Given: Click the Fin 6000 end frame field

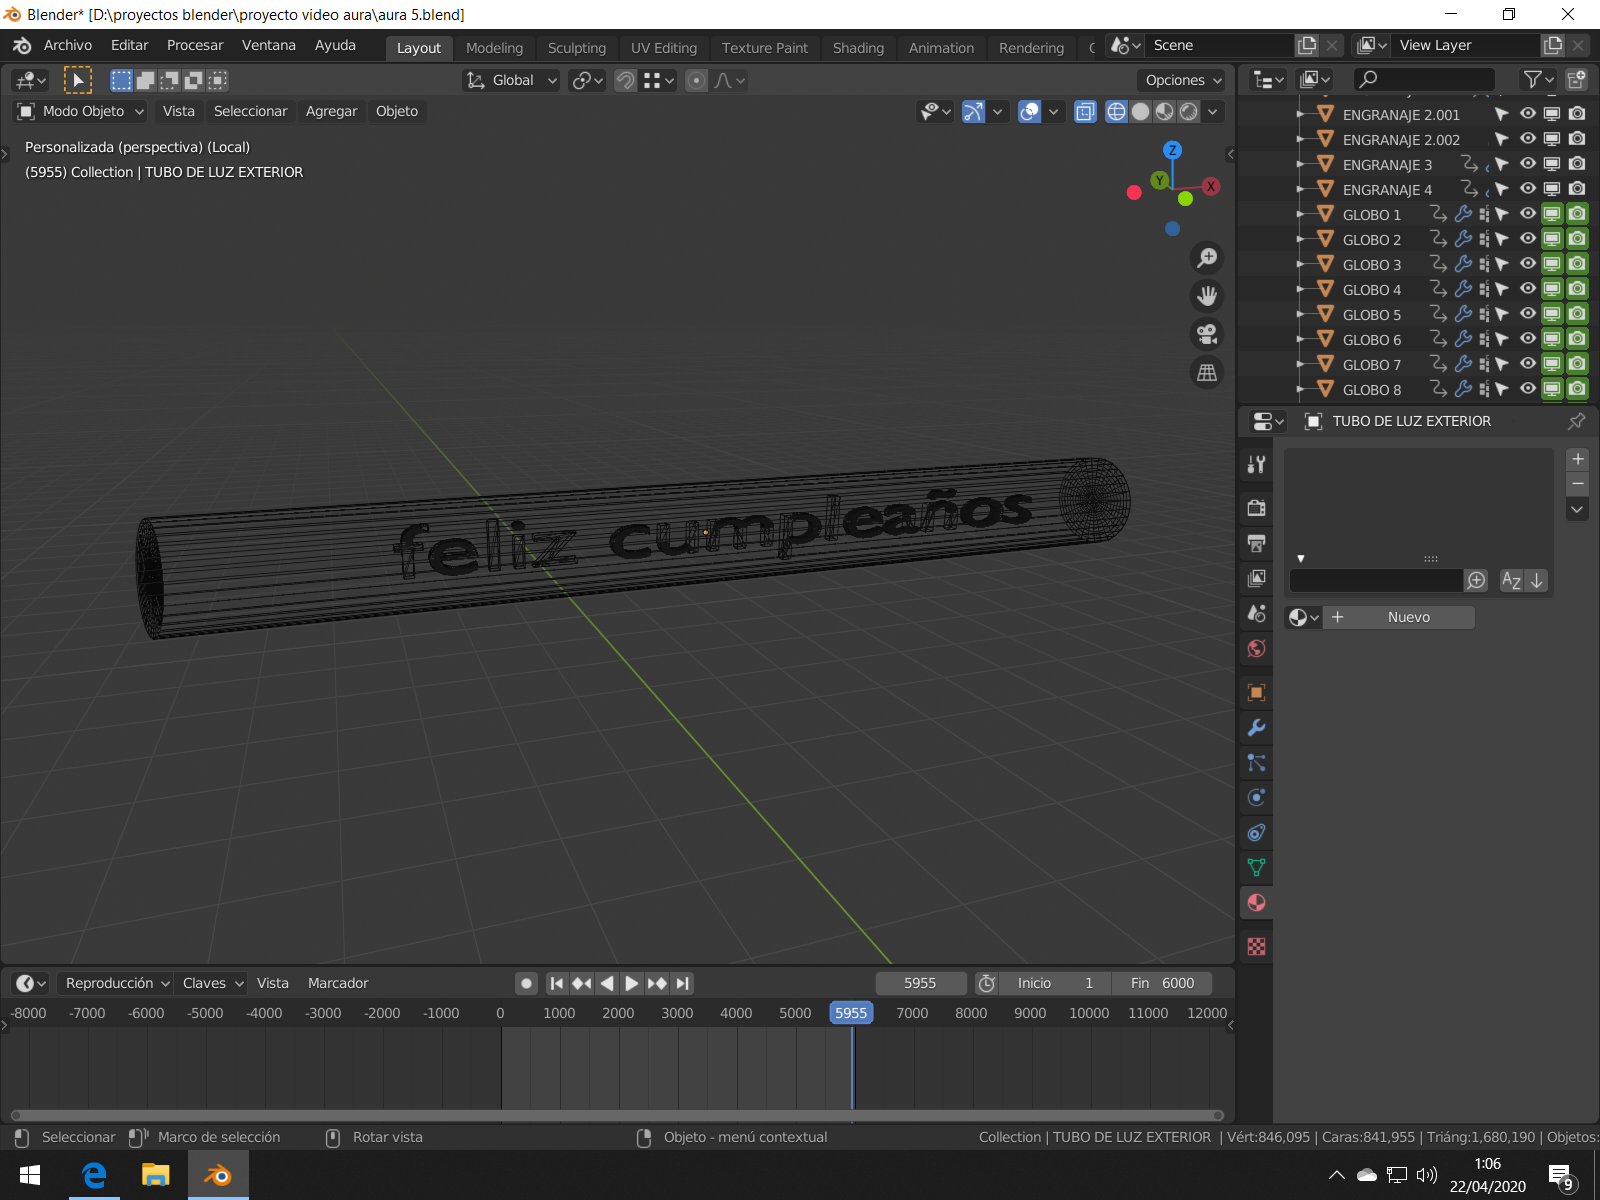Looking at the screenshot, I should (1162, 983).
